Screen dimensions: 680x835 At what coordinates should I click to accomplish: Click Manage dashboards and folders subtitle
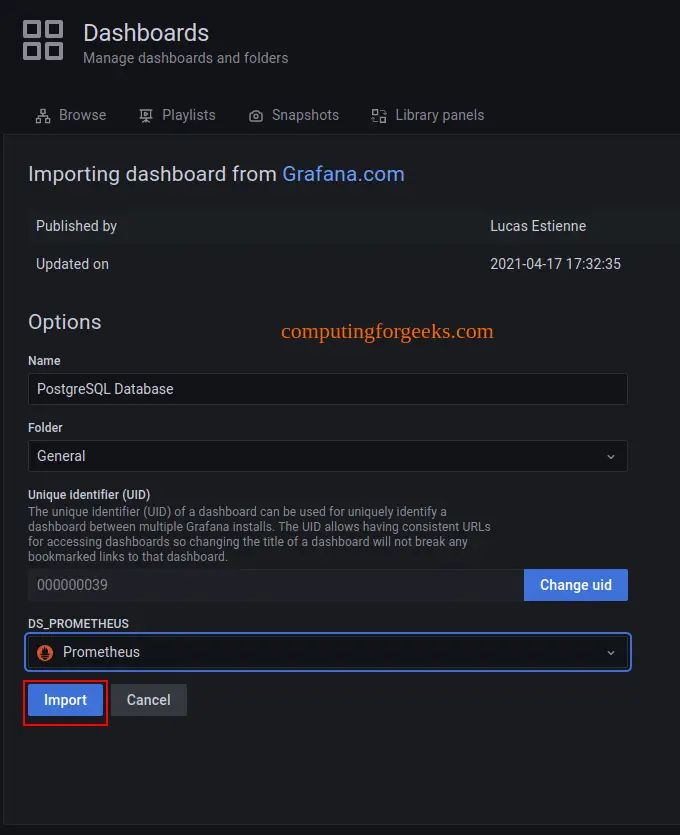185,58
